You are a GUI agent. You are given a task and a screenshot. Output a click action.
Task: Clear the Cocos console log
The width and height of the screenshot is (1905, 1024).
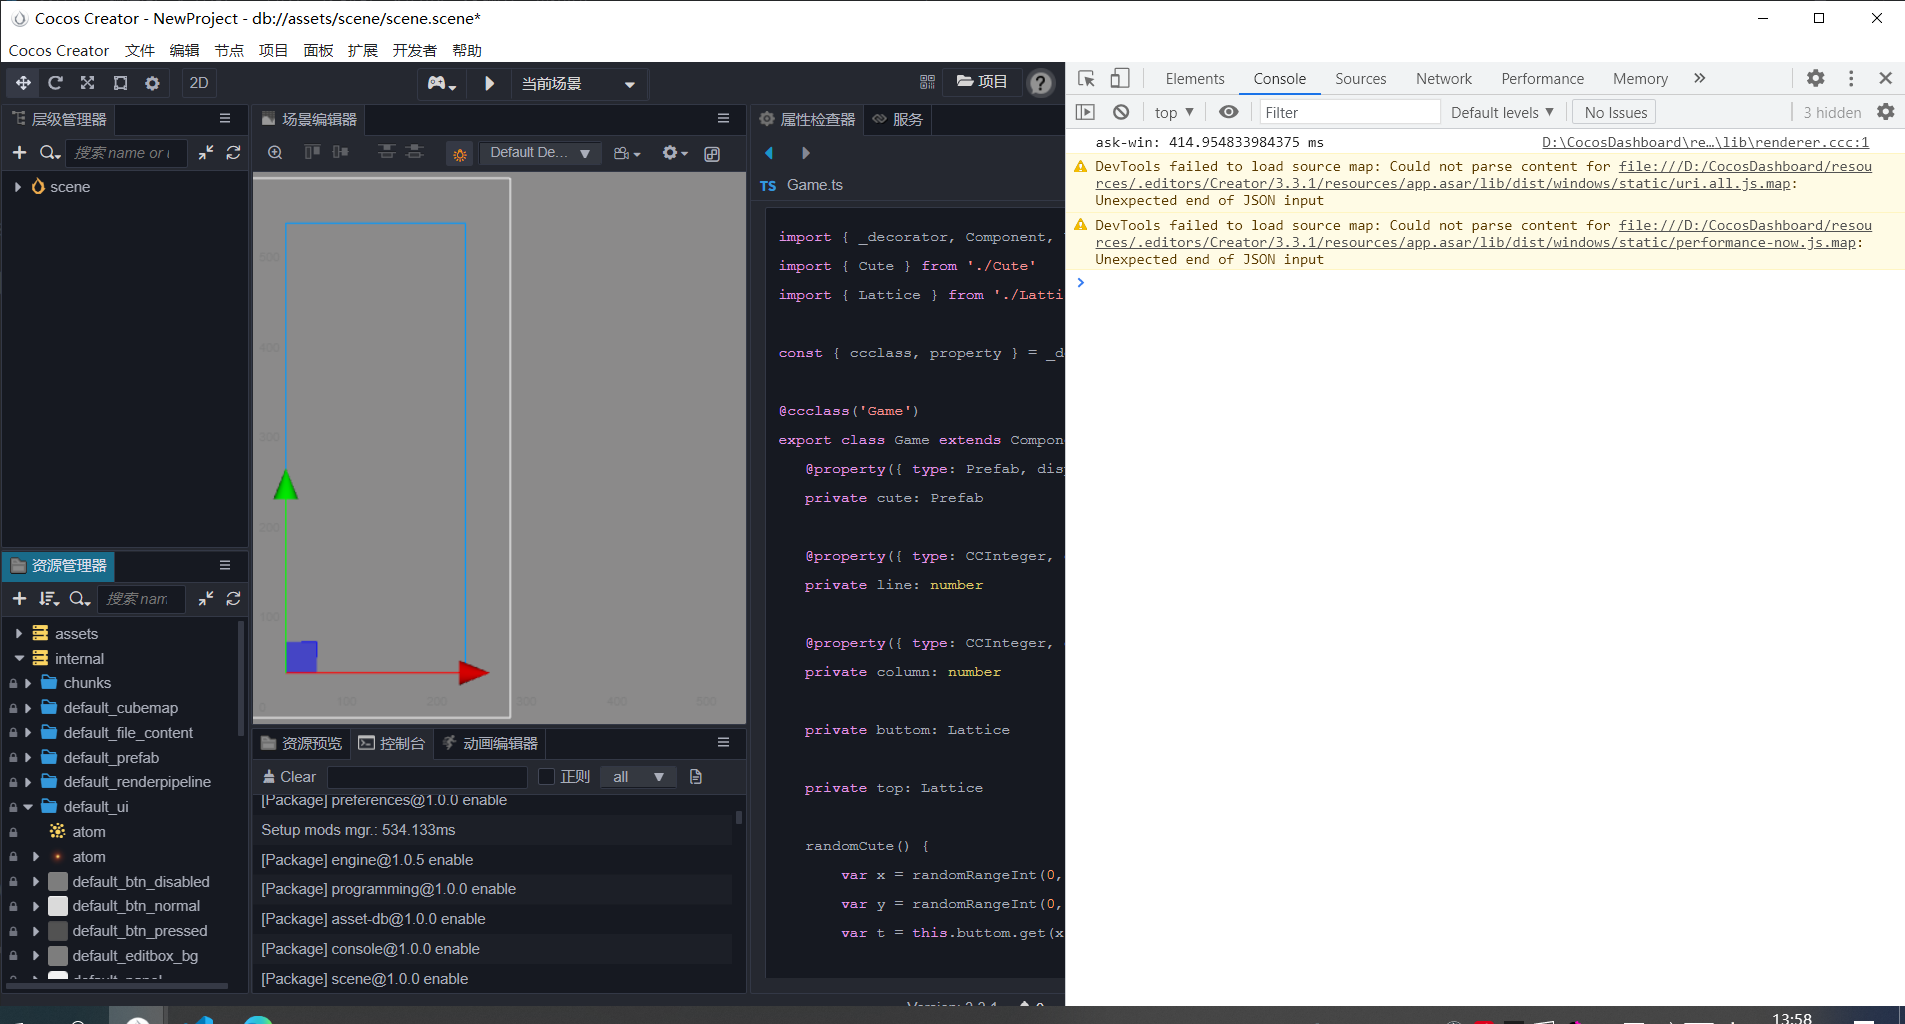pos(289,777)
